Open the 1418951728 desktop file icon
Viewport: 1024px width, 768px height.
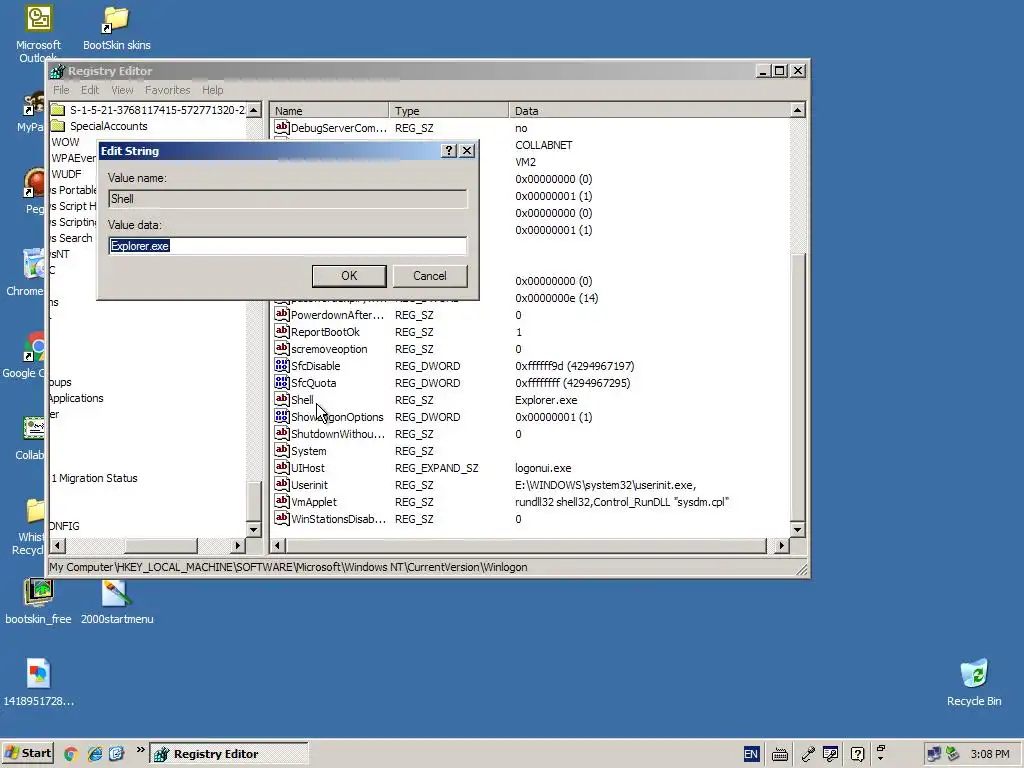pyautogui.click(x=39, y=682)
